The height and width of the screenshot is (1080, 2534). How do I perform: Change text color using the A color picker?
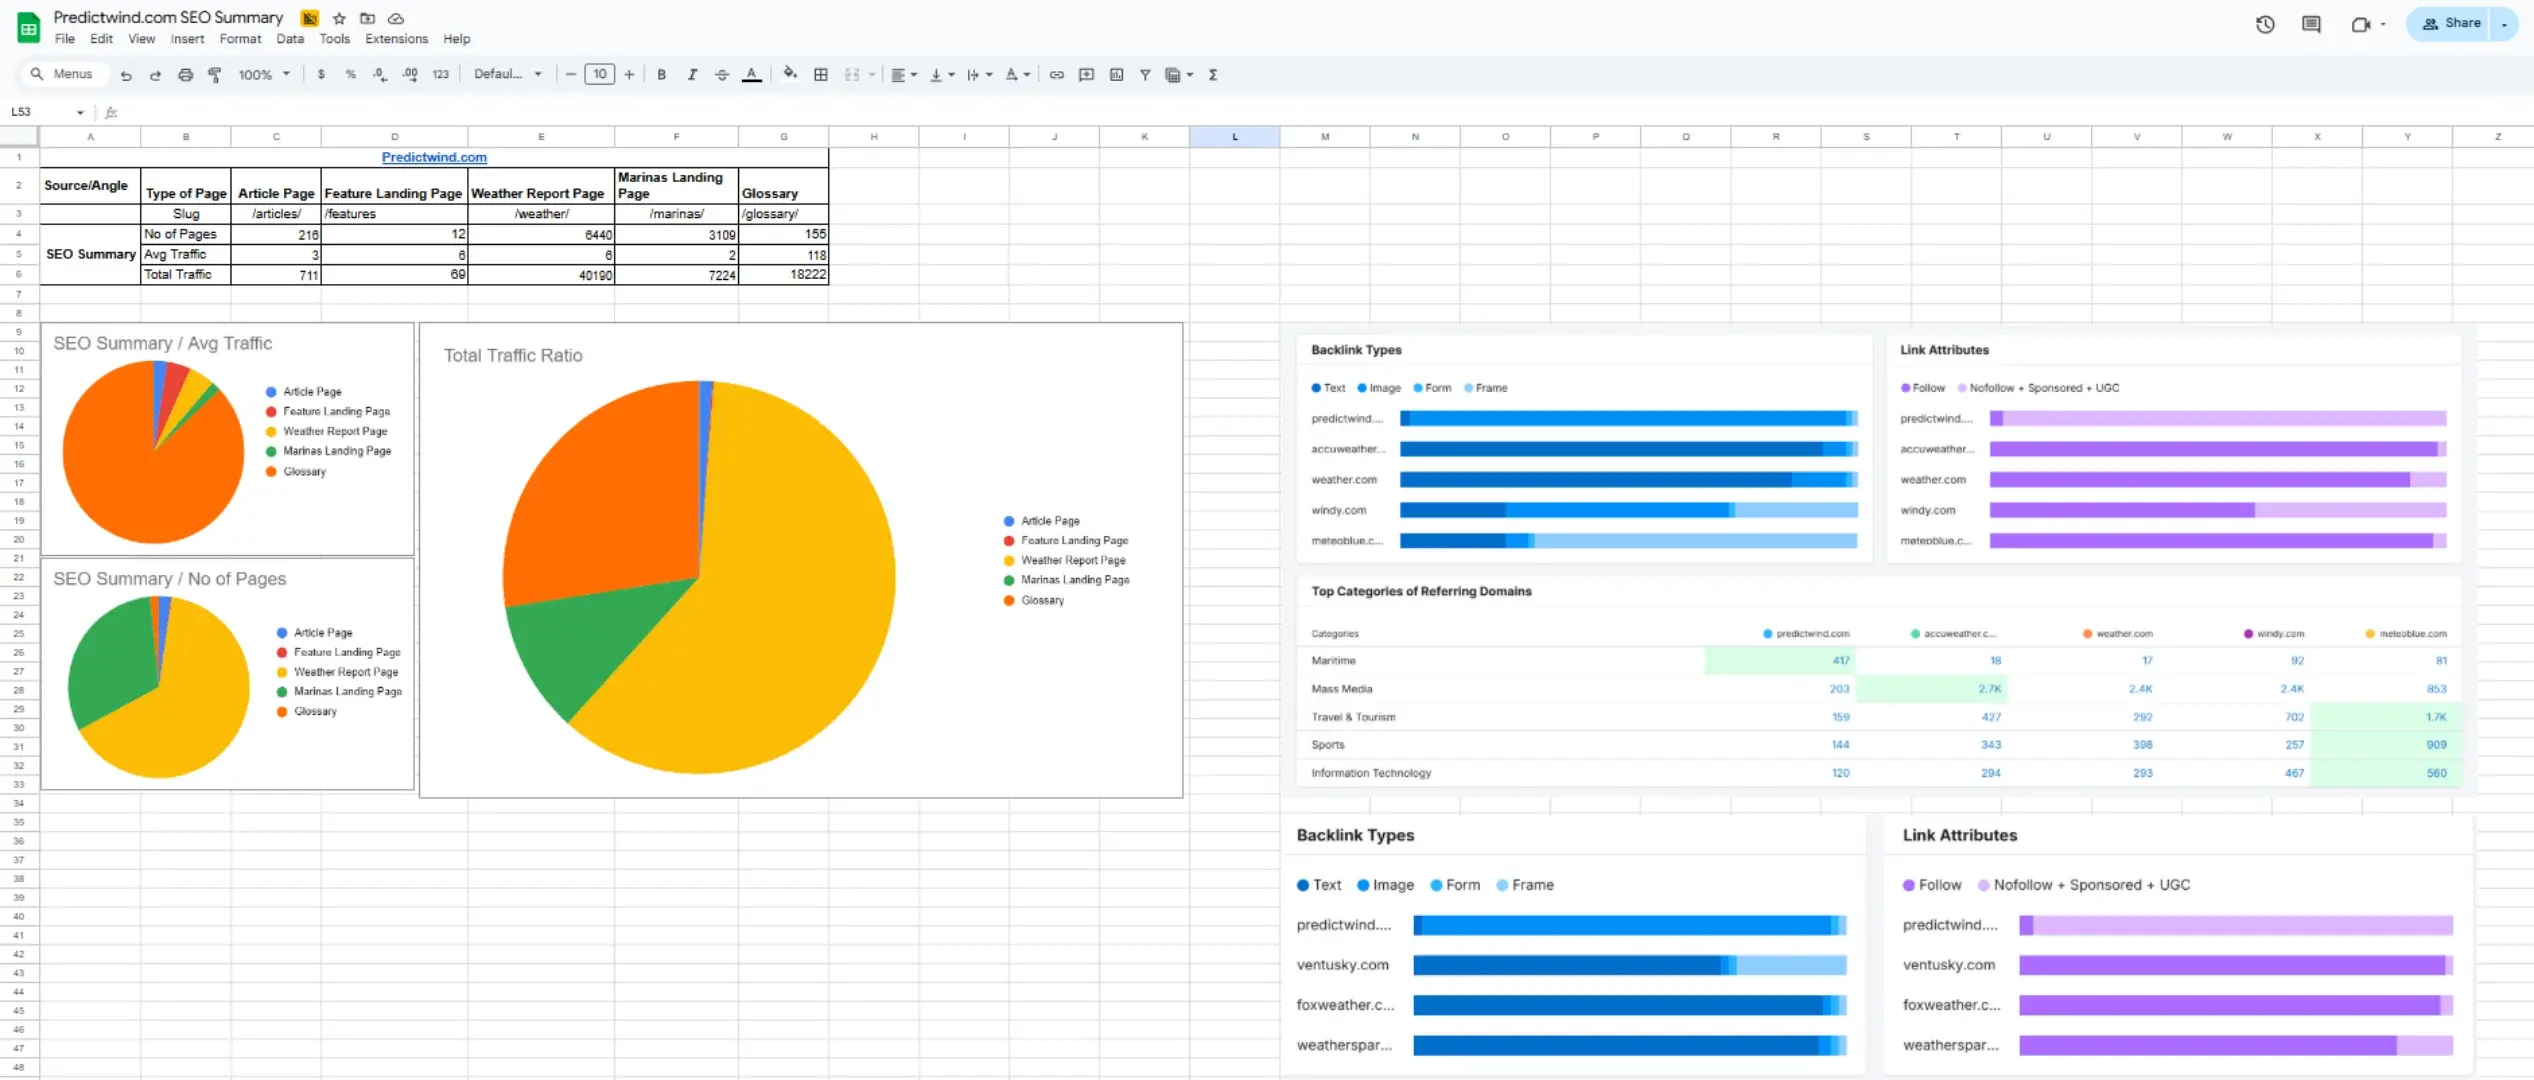click(x=752, y=74)
